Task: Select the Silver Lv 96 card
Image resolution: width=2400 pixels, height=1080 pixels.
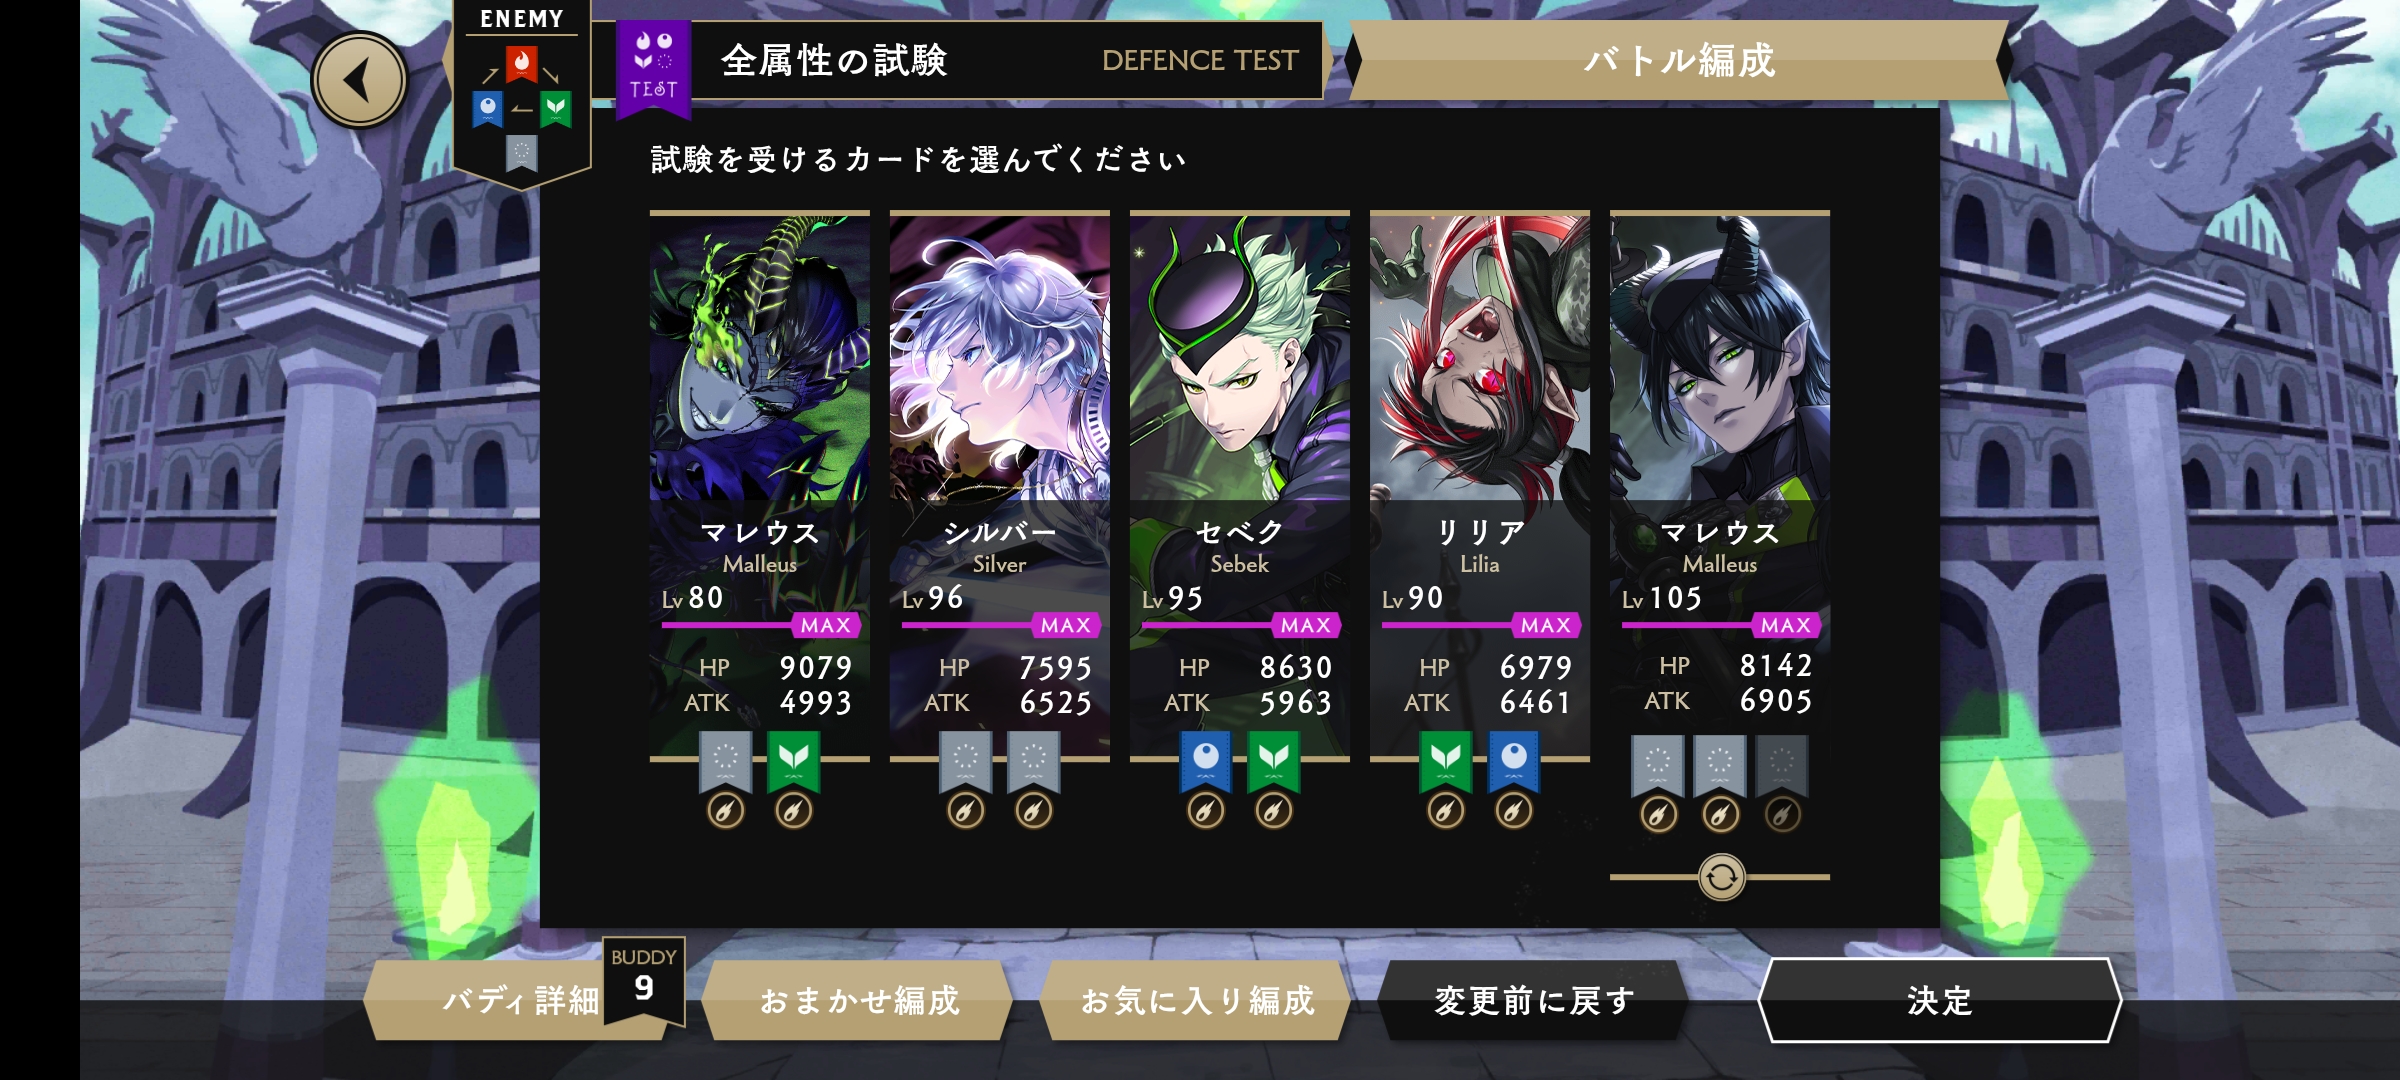Action: click(x=1000, y=485)
